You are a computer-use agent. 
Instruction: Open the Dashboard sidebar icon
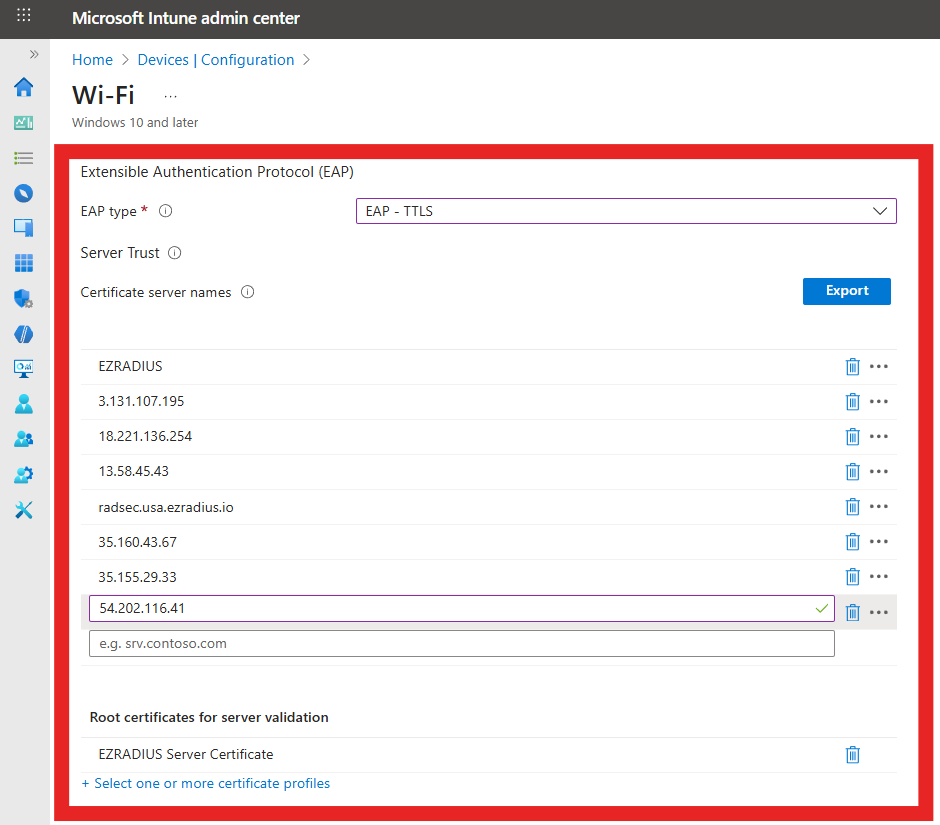tap(24, 122)
